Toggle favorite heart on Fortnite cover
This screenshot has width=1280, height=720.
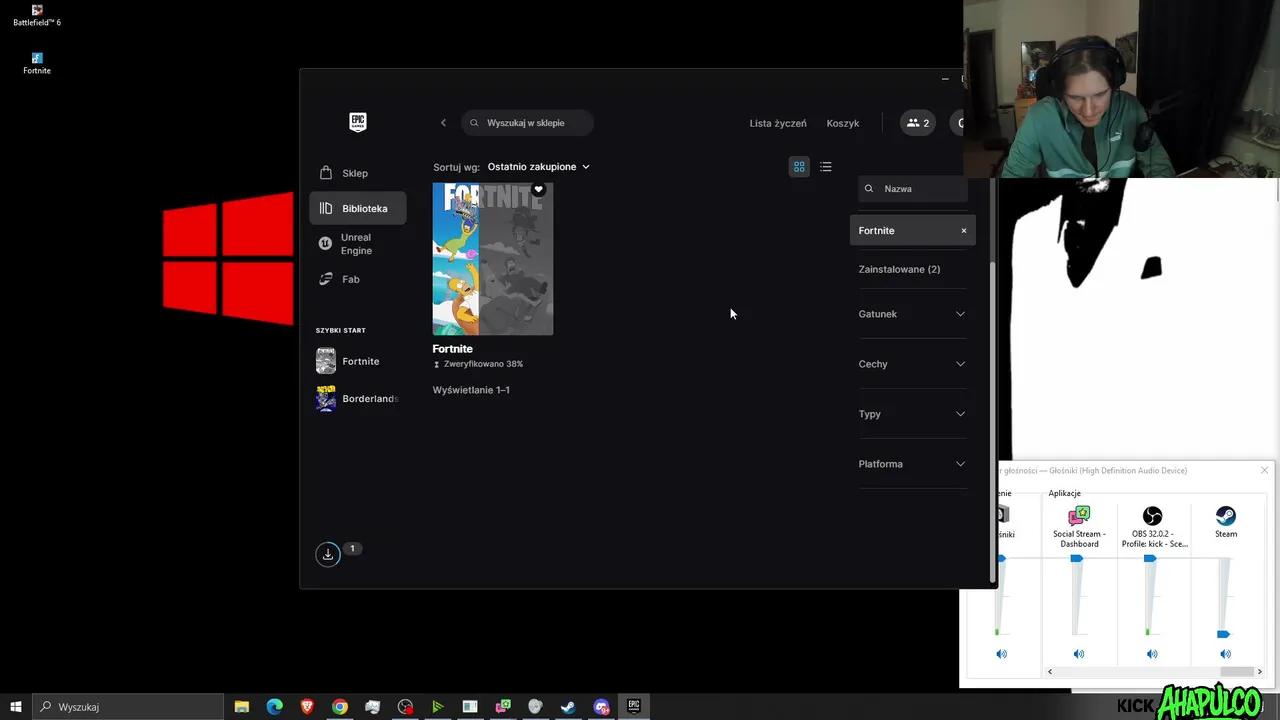click(x=538, y=190)
